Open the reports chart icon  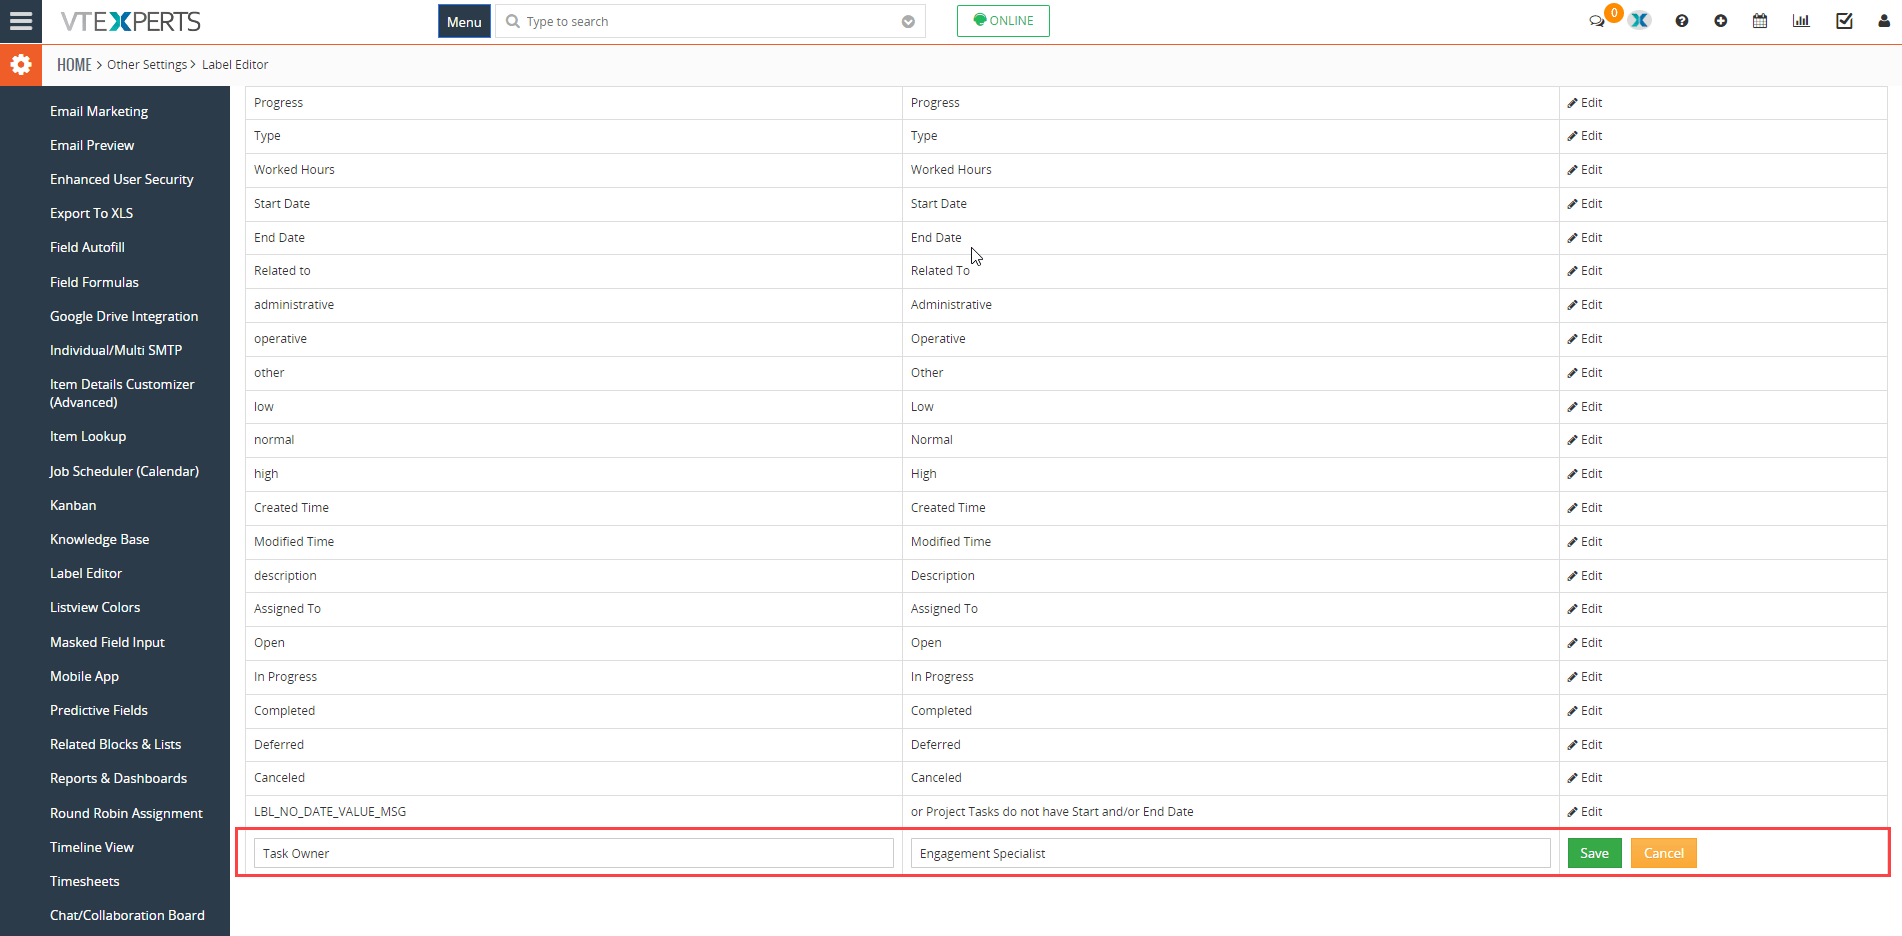point(1801,21)
